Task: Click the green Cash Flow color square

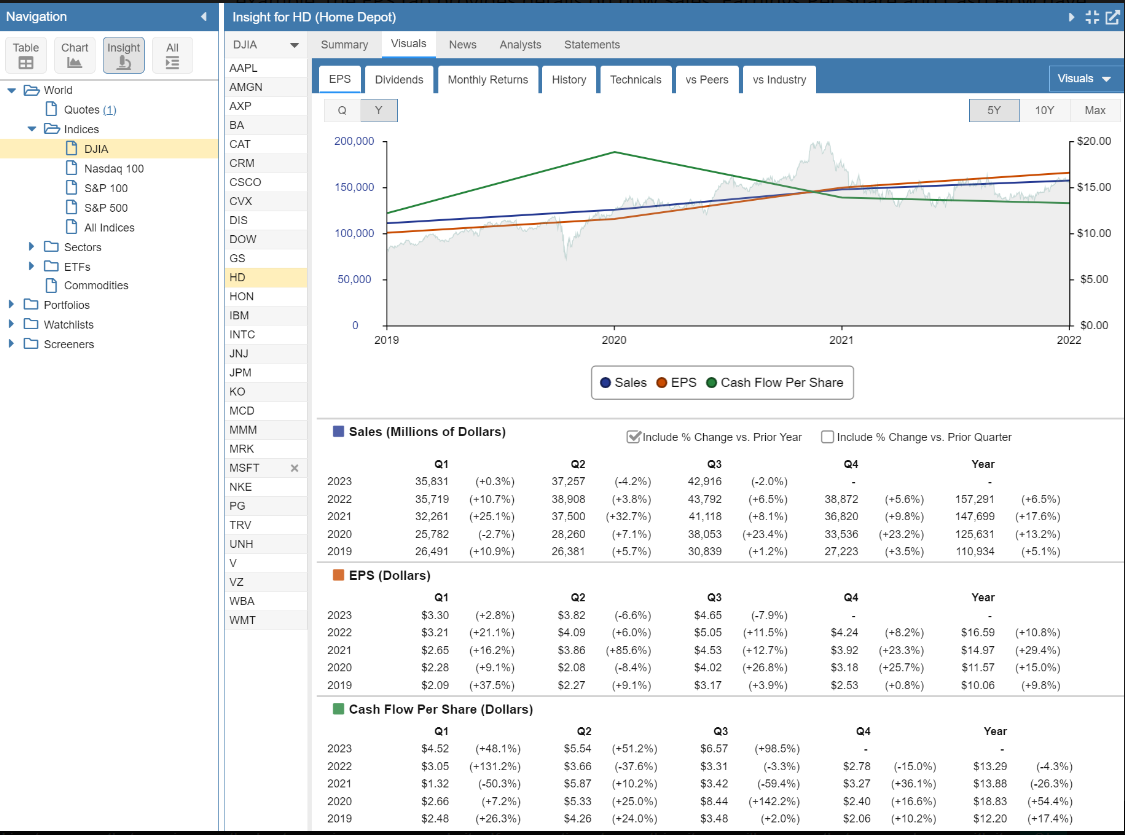Action: [x=339, y=709]
